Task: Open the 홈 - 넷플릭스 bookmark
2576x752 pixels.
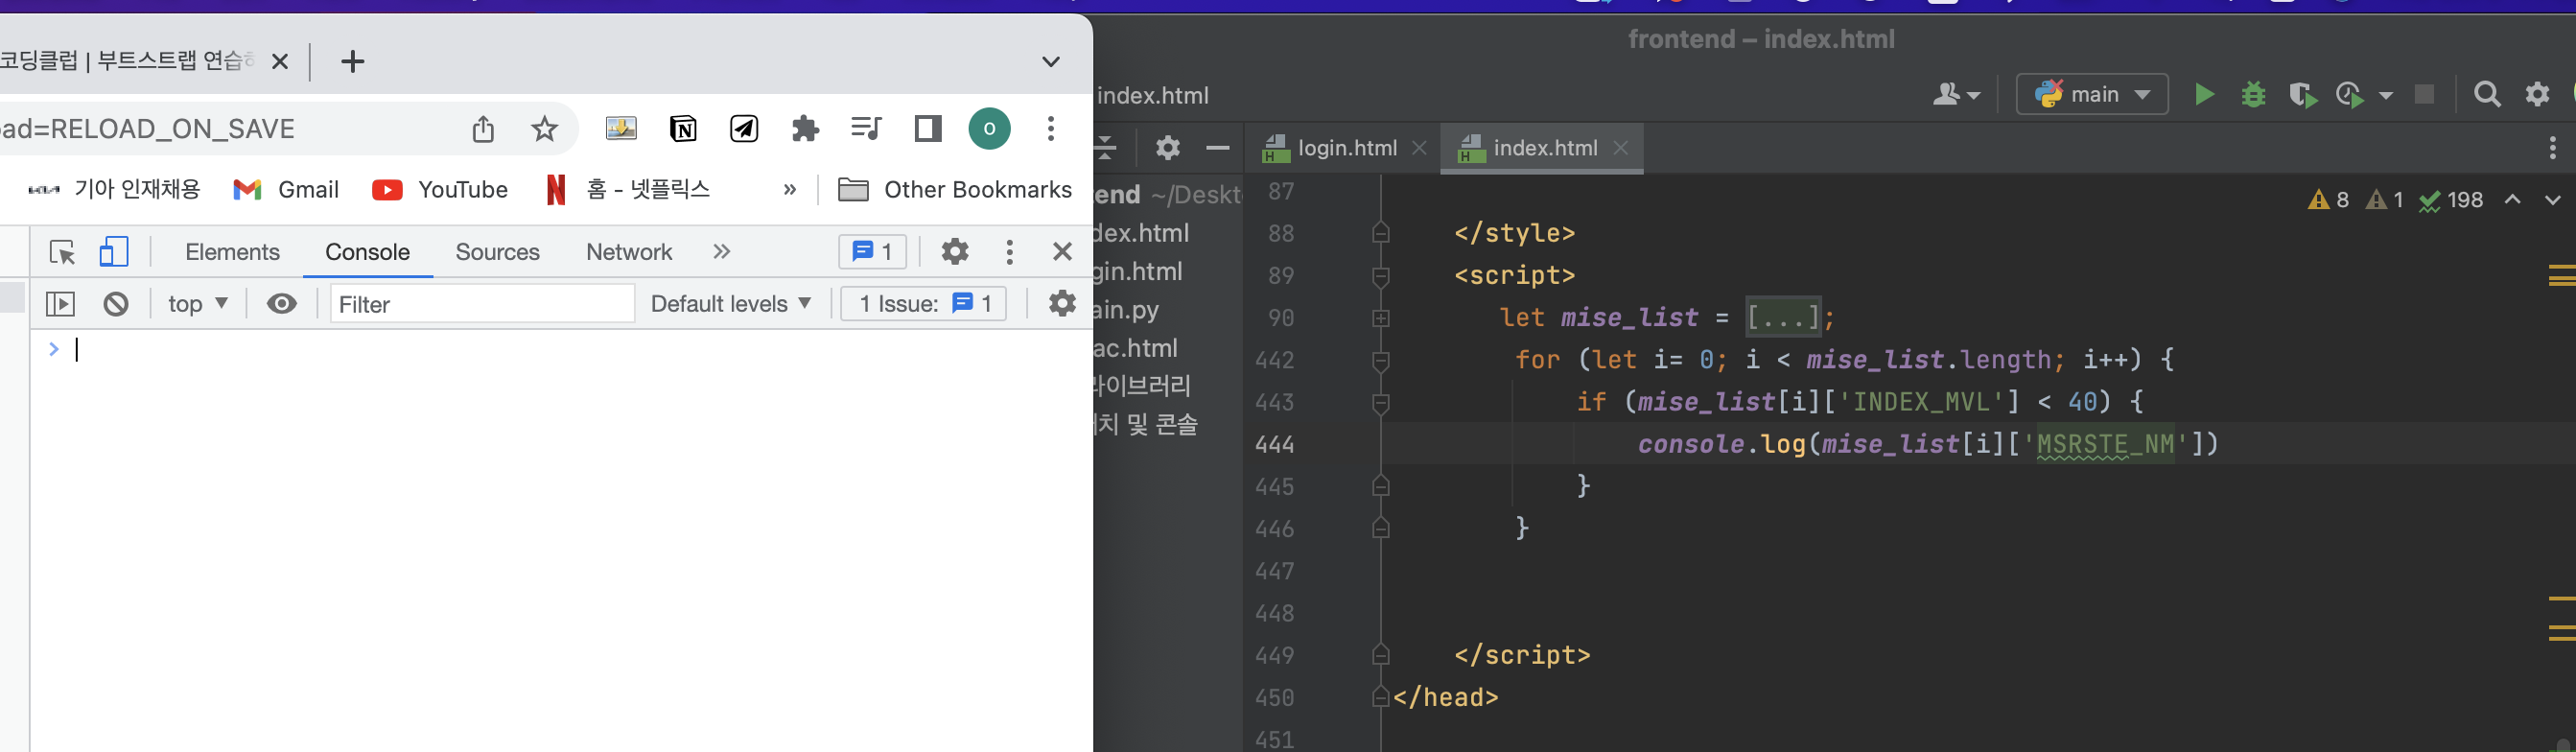Action: (628, 190)
